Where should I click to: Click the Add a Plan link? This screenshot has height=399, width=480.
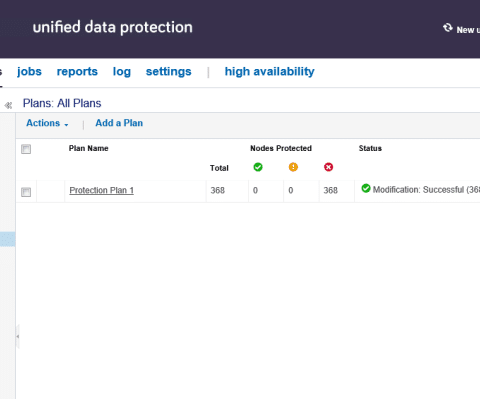[x=119, y=123]
